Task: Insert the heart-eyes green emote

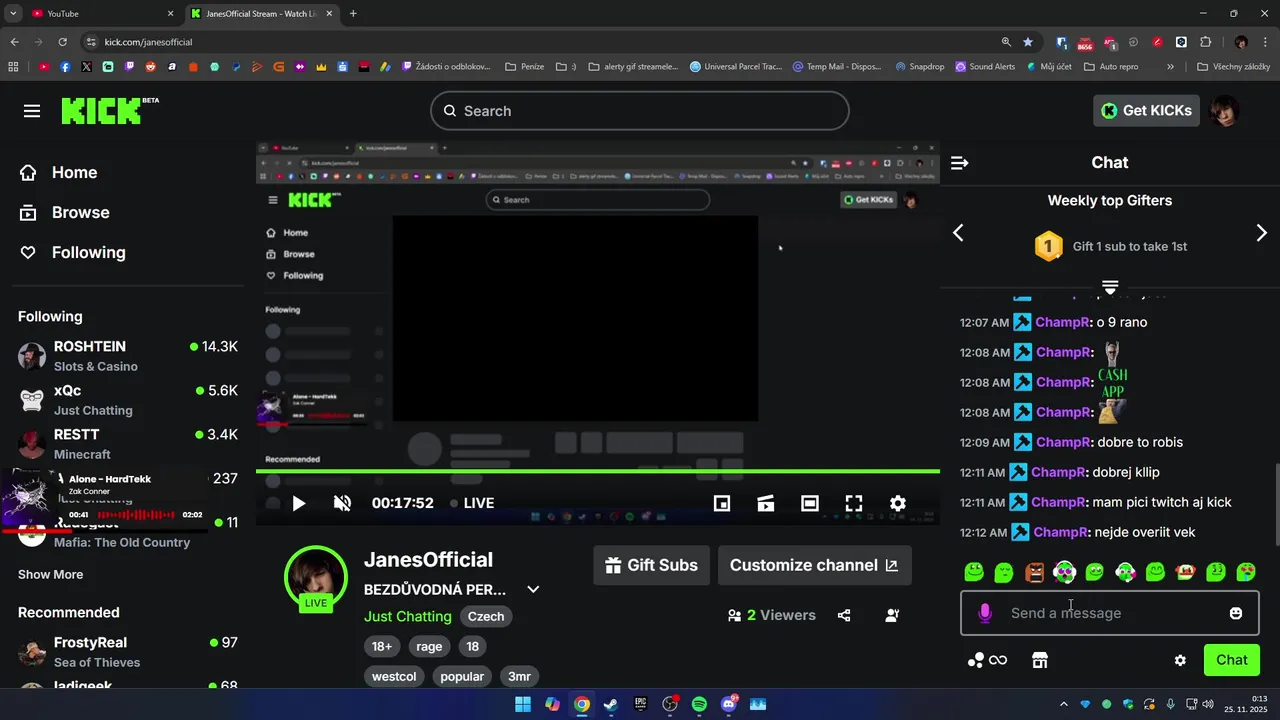Action: point(1246,572)
